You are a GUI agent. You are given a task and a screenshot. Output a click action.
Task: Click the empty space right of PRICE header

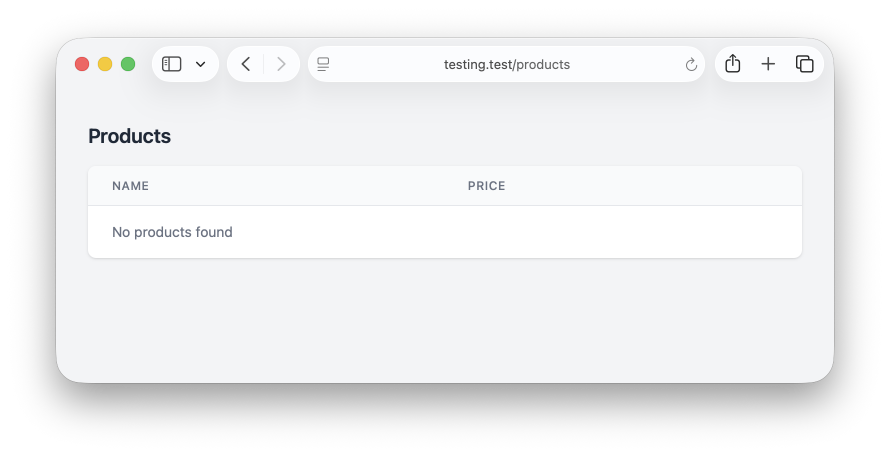tap(650, 186)
